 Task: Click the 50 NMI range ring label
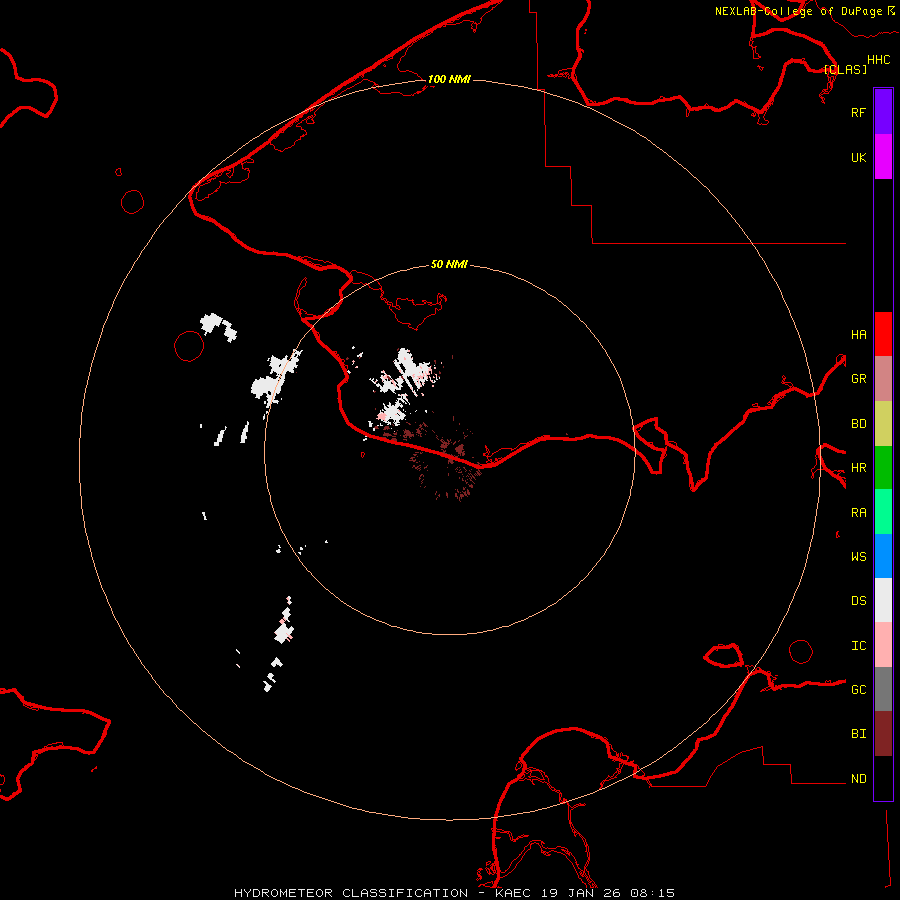coord(449,264)
